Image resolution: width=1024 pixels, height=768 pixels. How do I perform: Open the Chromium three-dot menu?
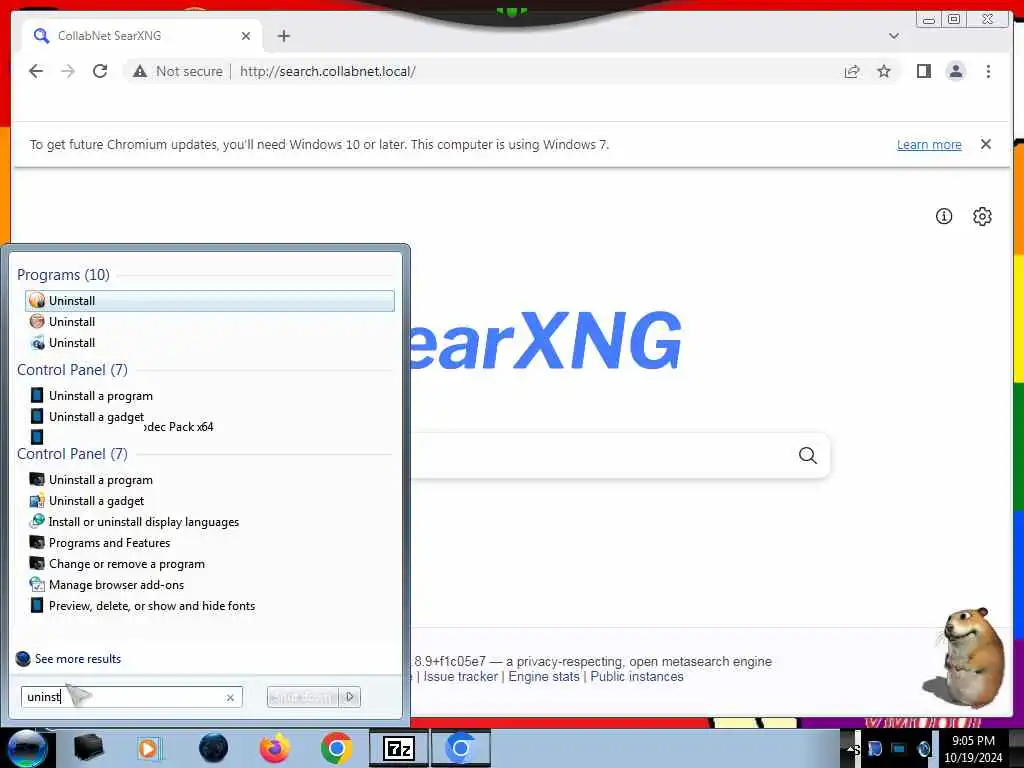[988, 71]
